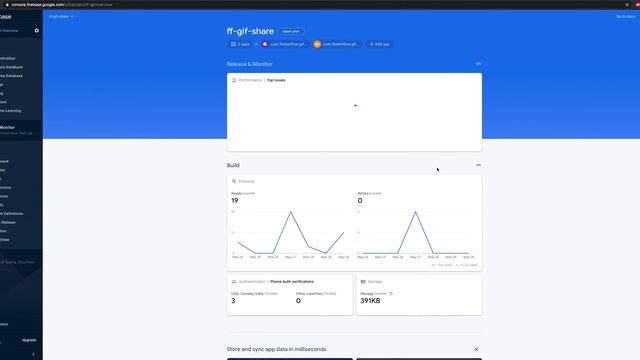Open Machine Learning in sidebar
The height and width of the screenshot is (360, 640).
coord(11,111)
